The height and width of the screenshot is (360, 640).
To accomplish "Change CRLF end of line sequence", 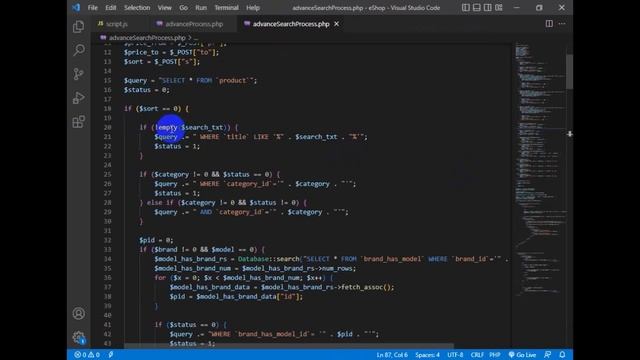I will (477, 355).
